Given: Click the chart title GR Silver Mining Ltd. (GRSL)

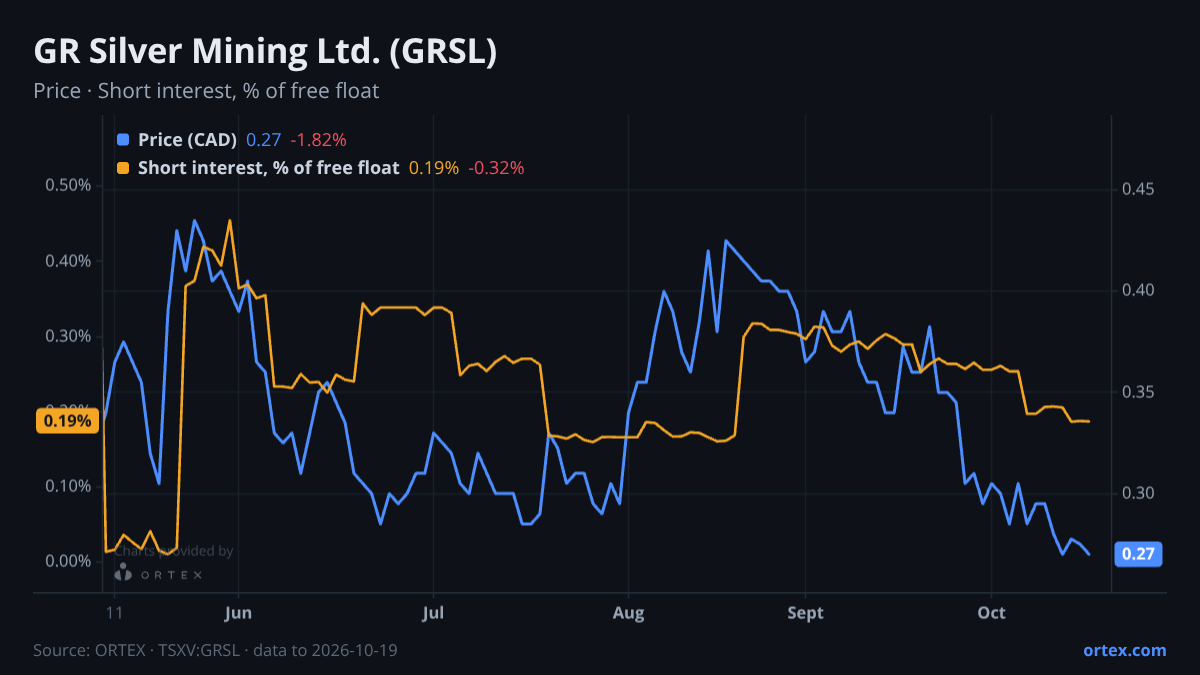Looking at the screenshot, I should [265, 52].
